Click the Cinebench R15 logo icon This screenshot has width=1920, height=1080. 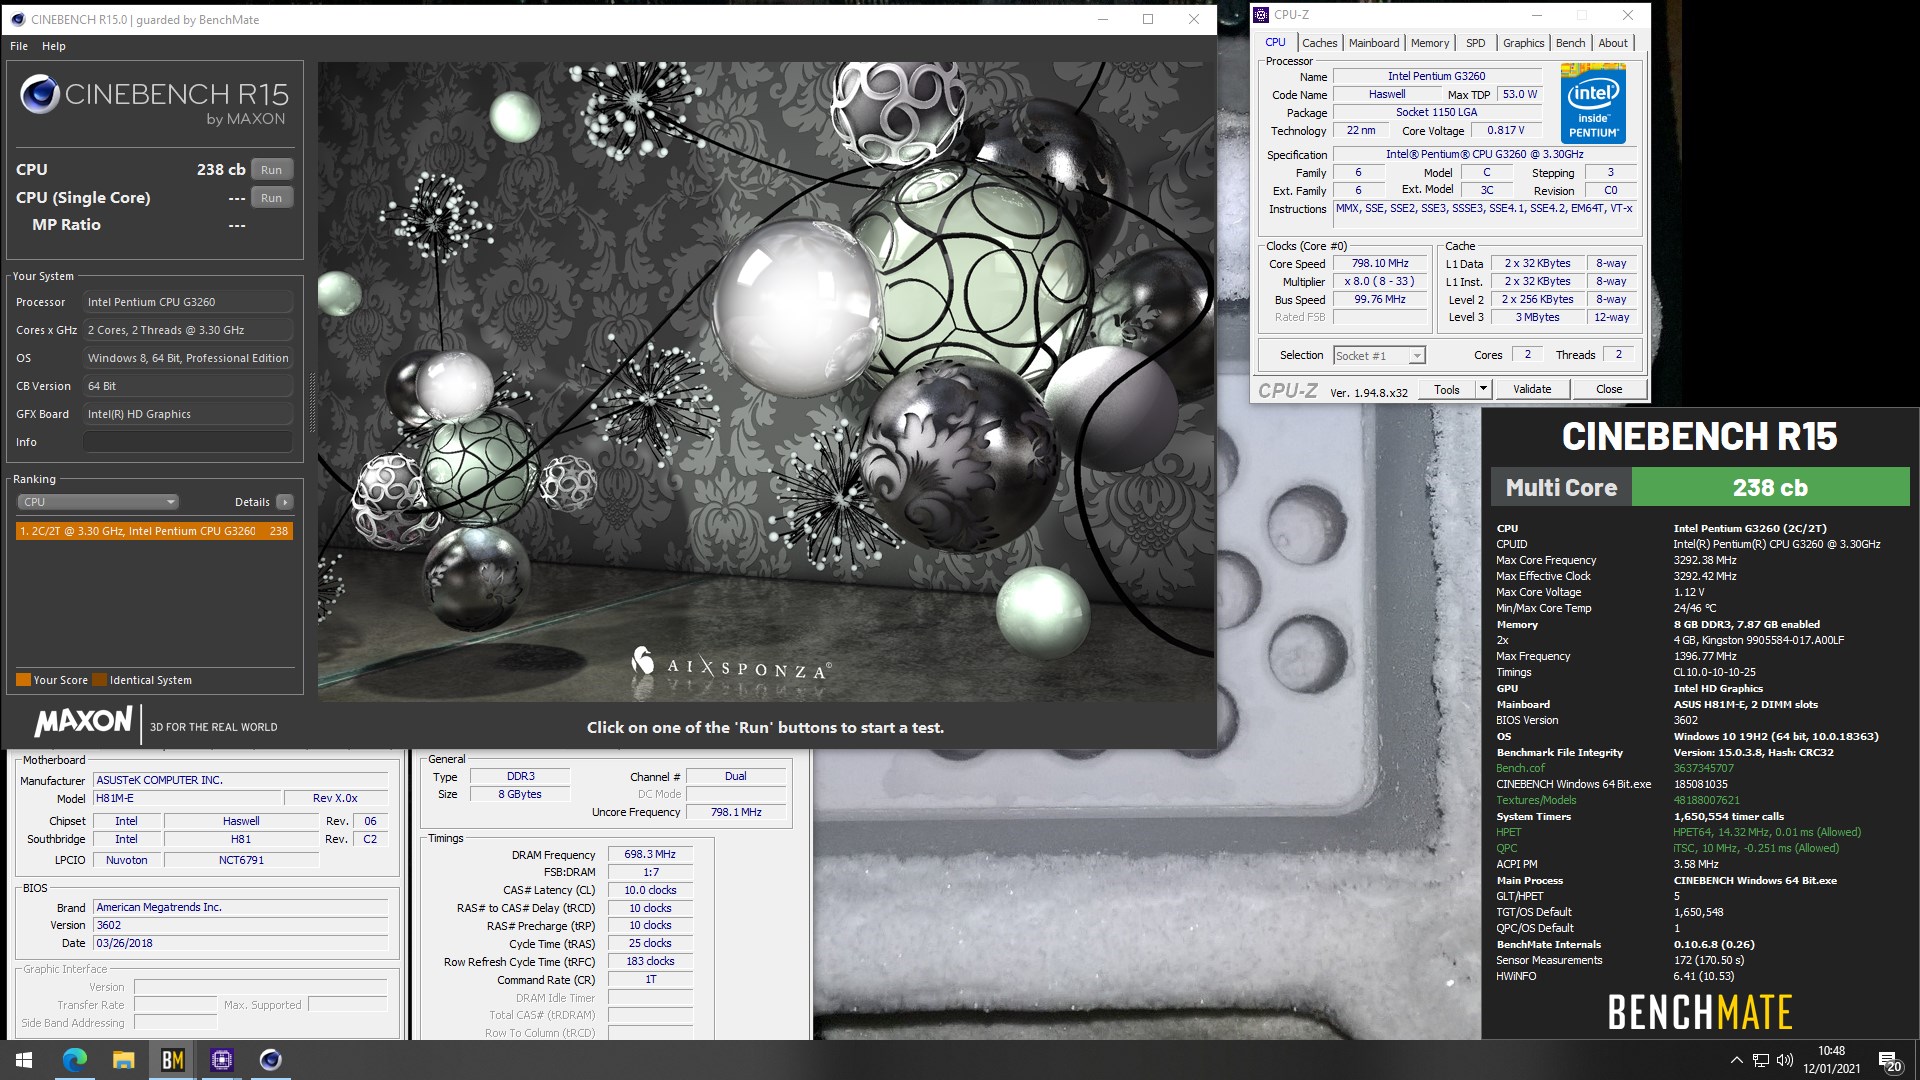(x=40, y=94)
